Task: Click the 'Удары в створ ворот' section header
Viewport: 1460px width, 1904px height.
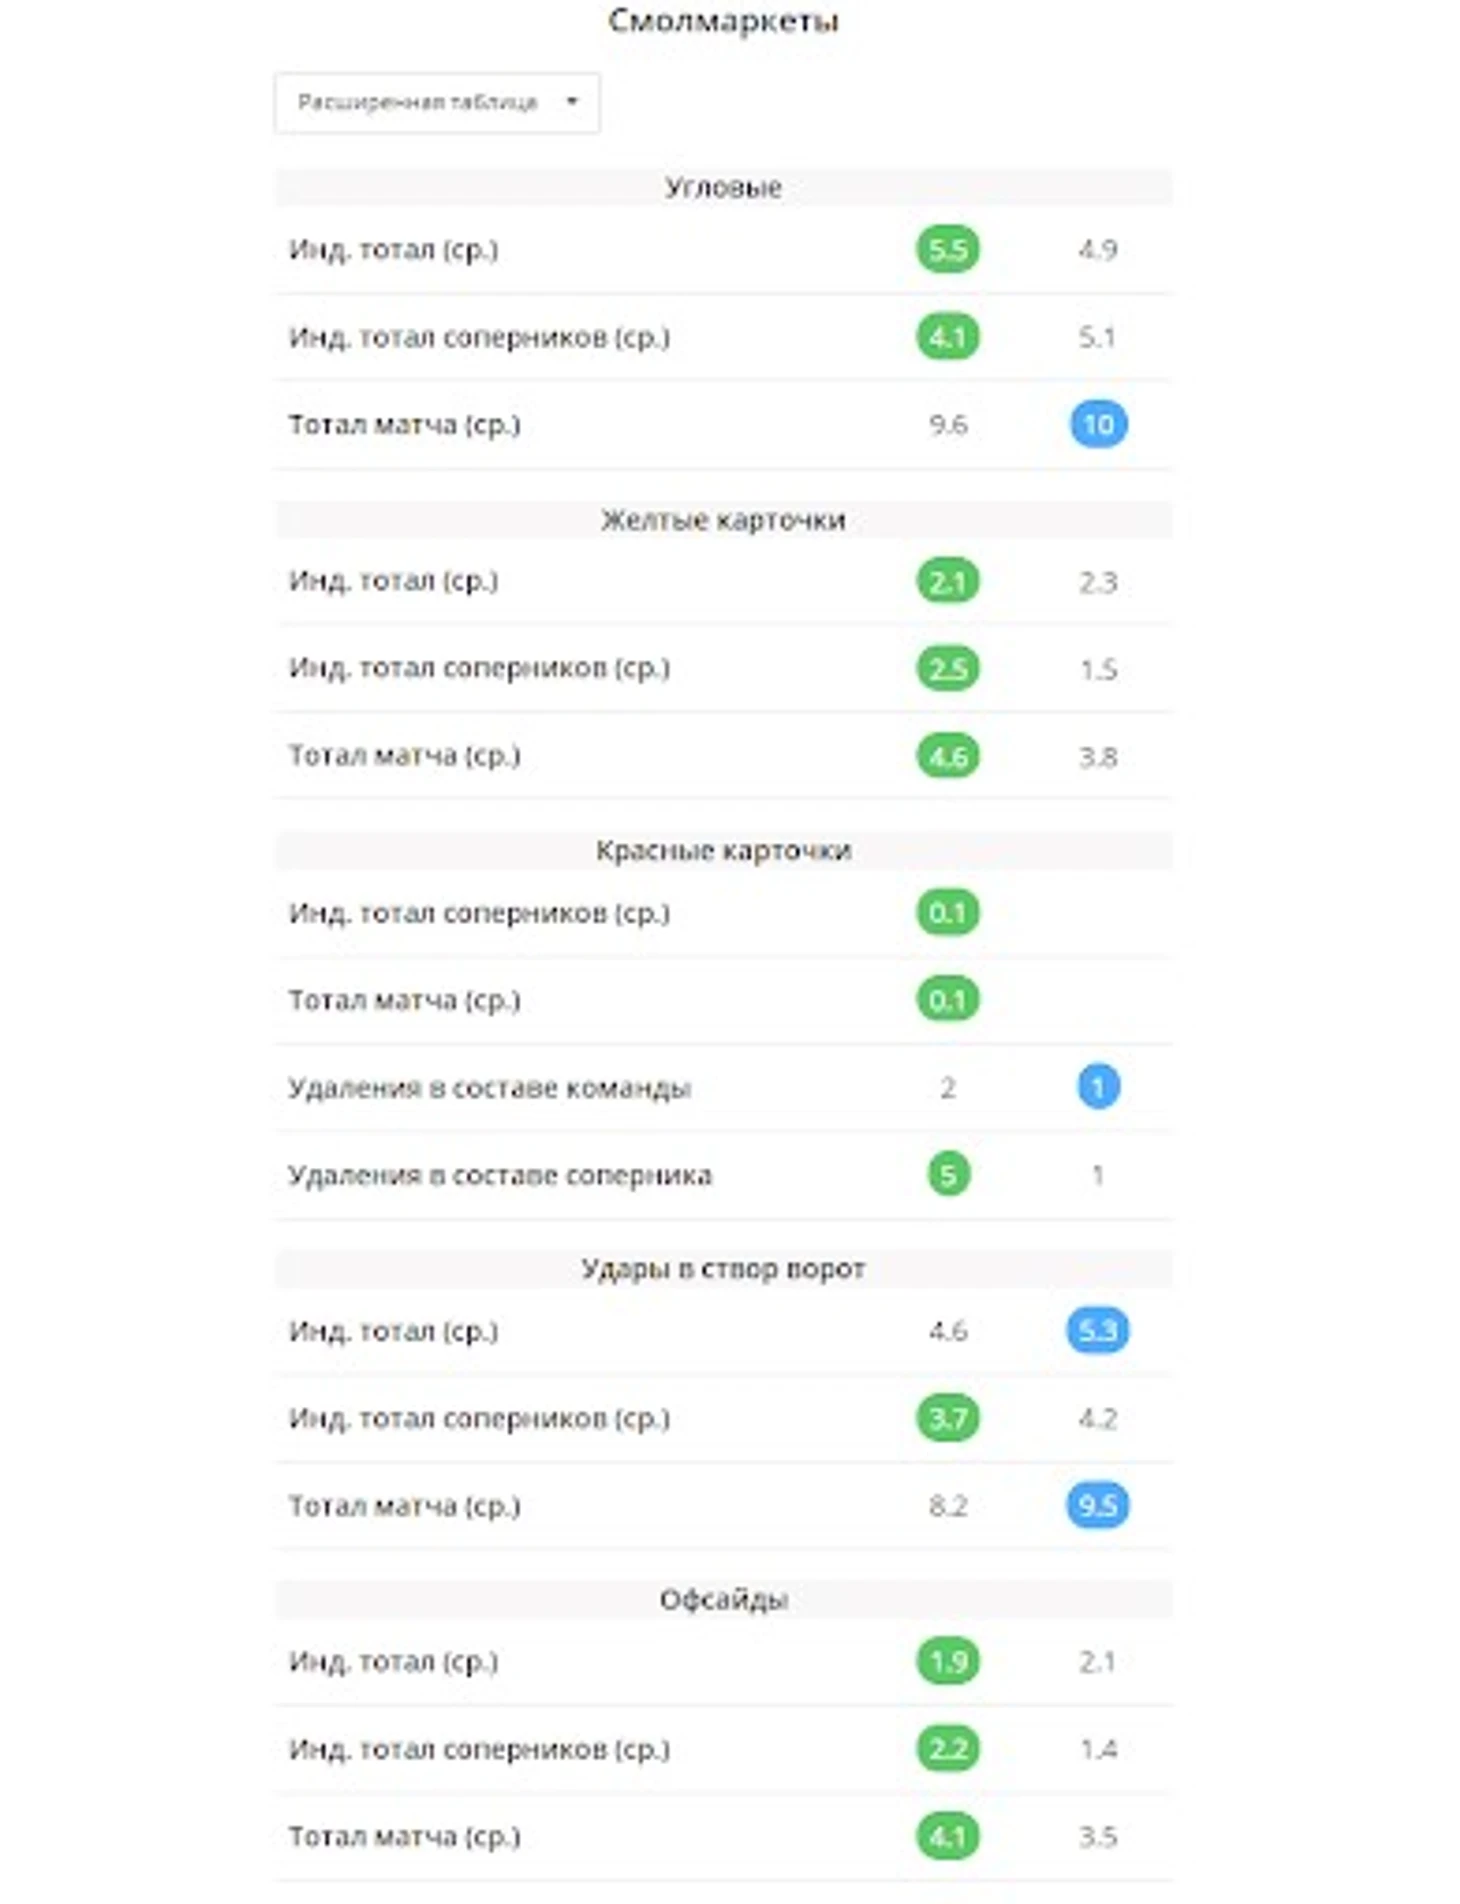Action: [722, 1269]
